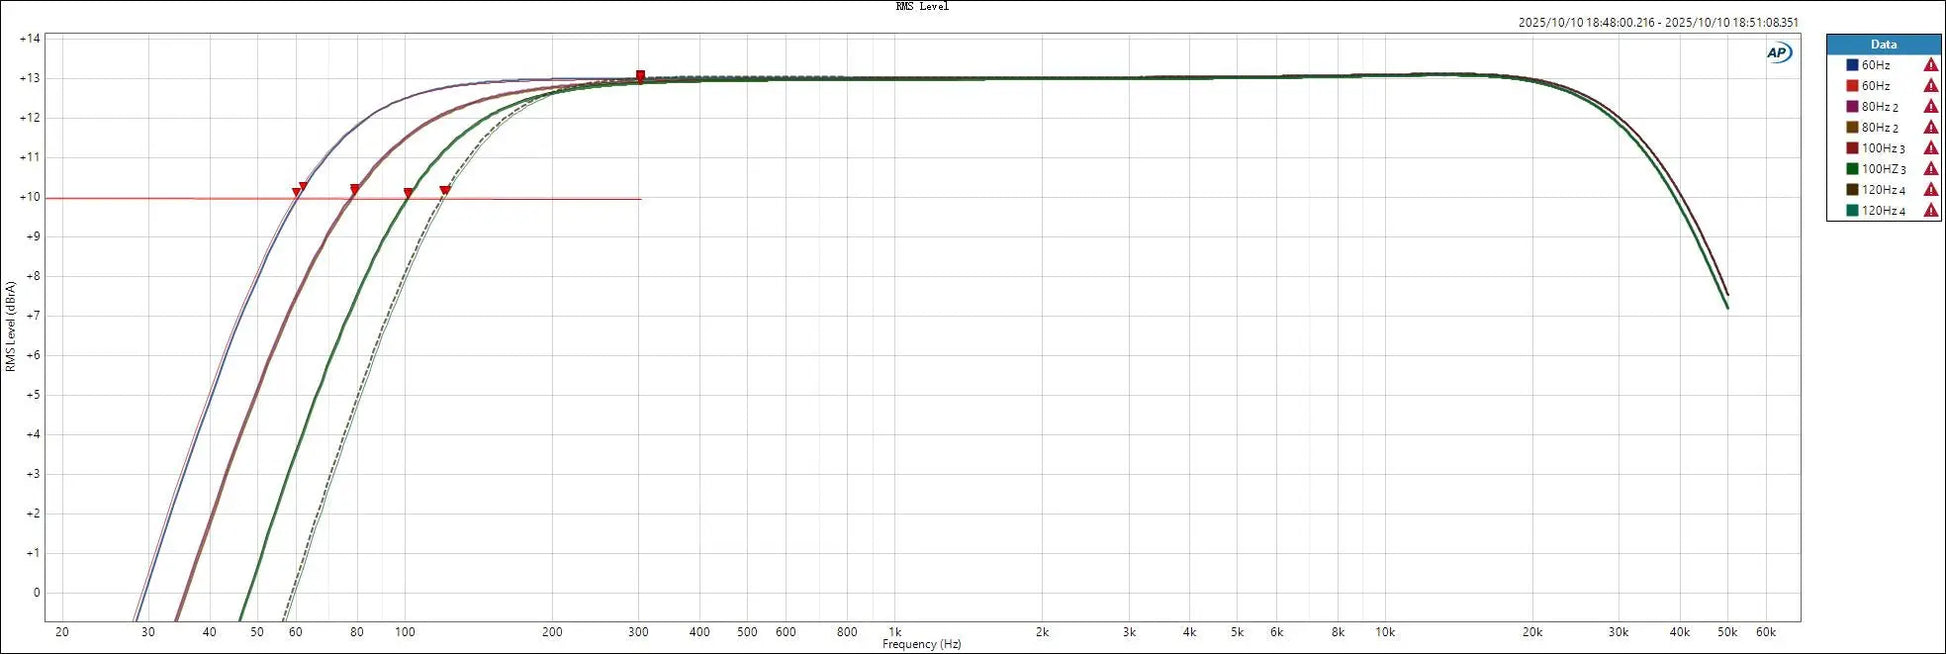Click warning triangle for dark red 100Hz 3
The height and width of the screenshot is (654, 1946).
(x=1930, y=149)
